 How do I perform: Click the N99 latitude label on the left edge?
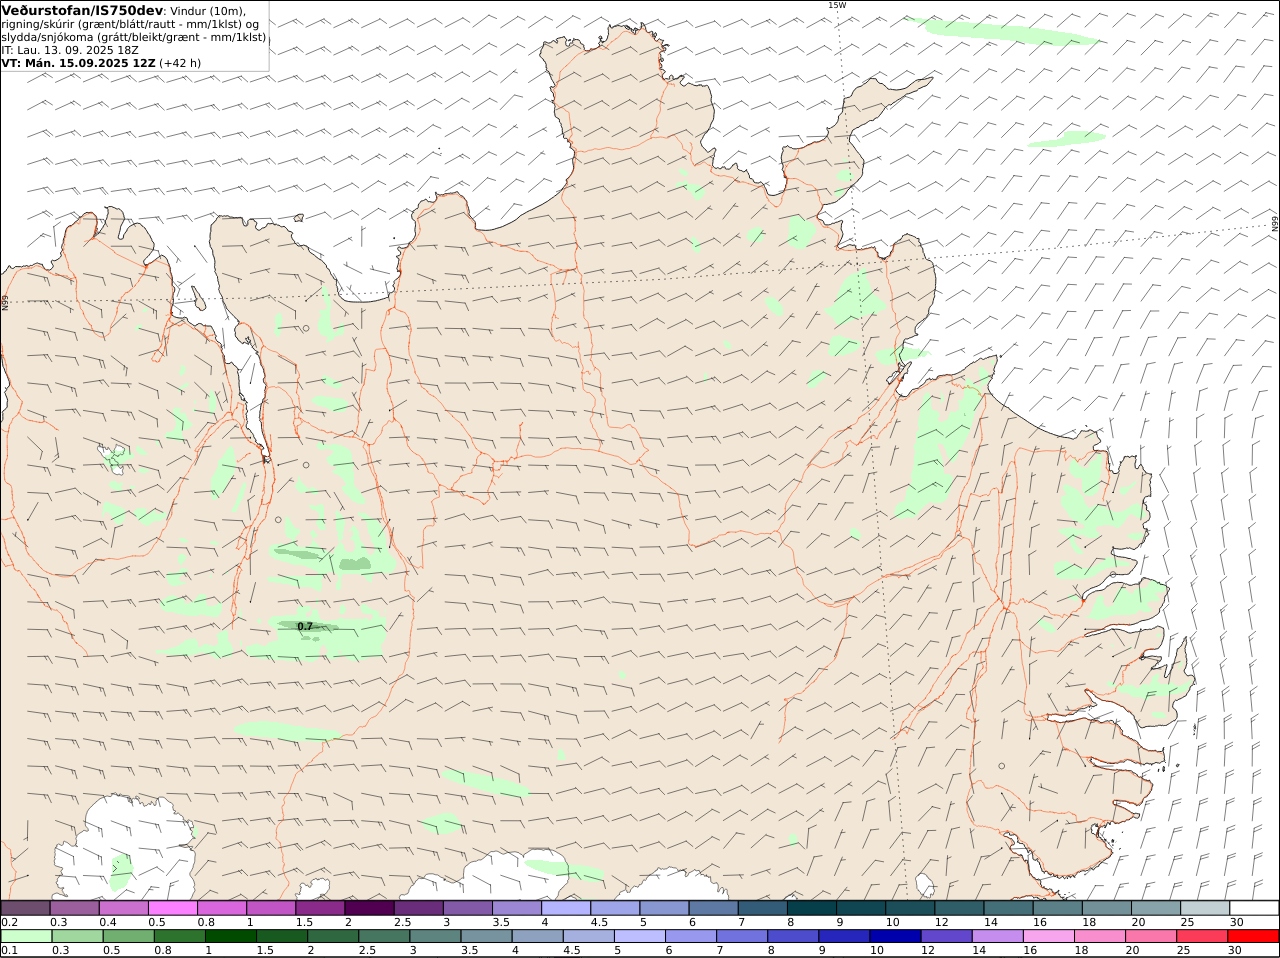pyautogui.click(x=5, y=302)
